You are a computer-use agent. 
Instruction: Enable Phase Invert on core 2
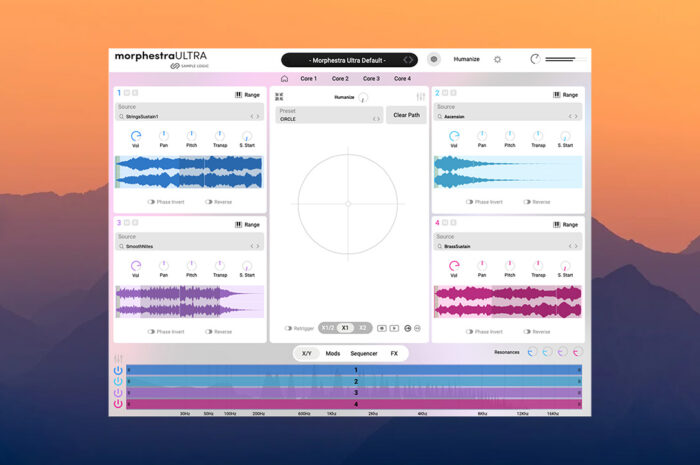469,202
